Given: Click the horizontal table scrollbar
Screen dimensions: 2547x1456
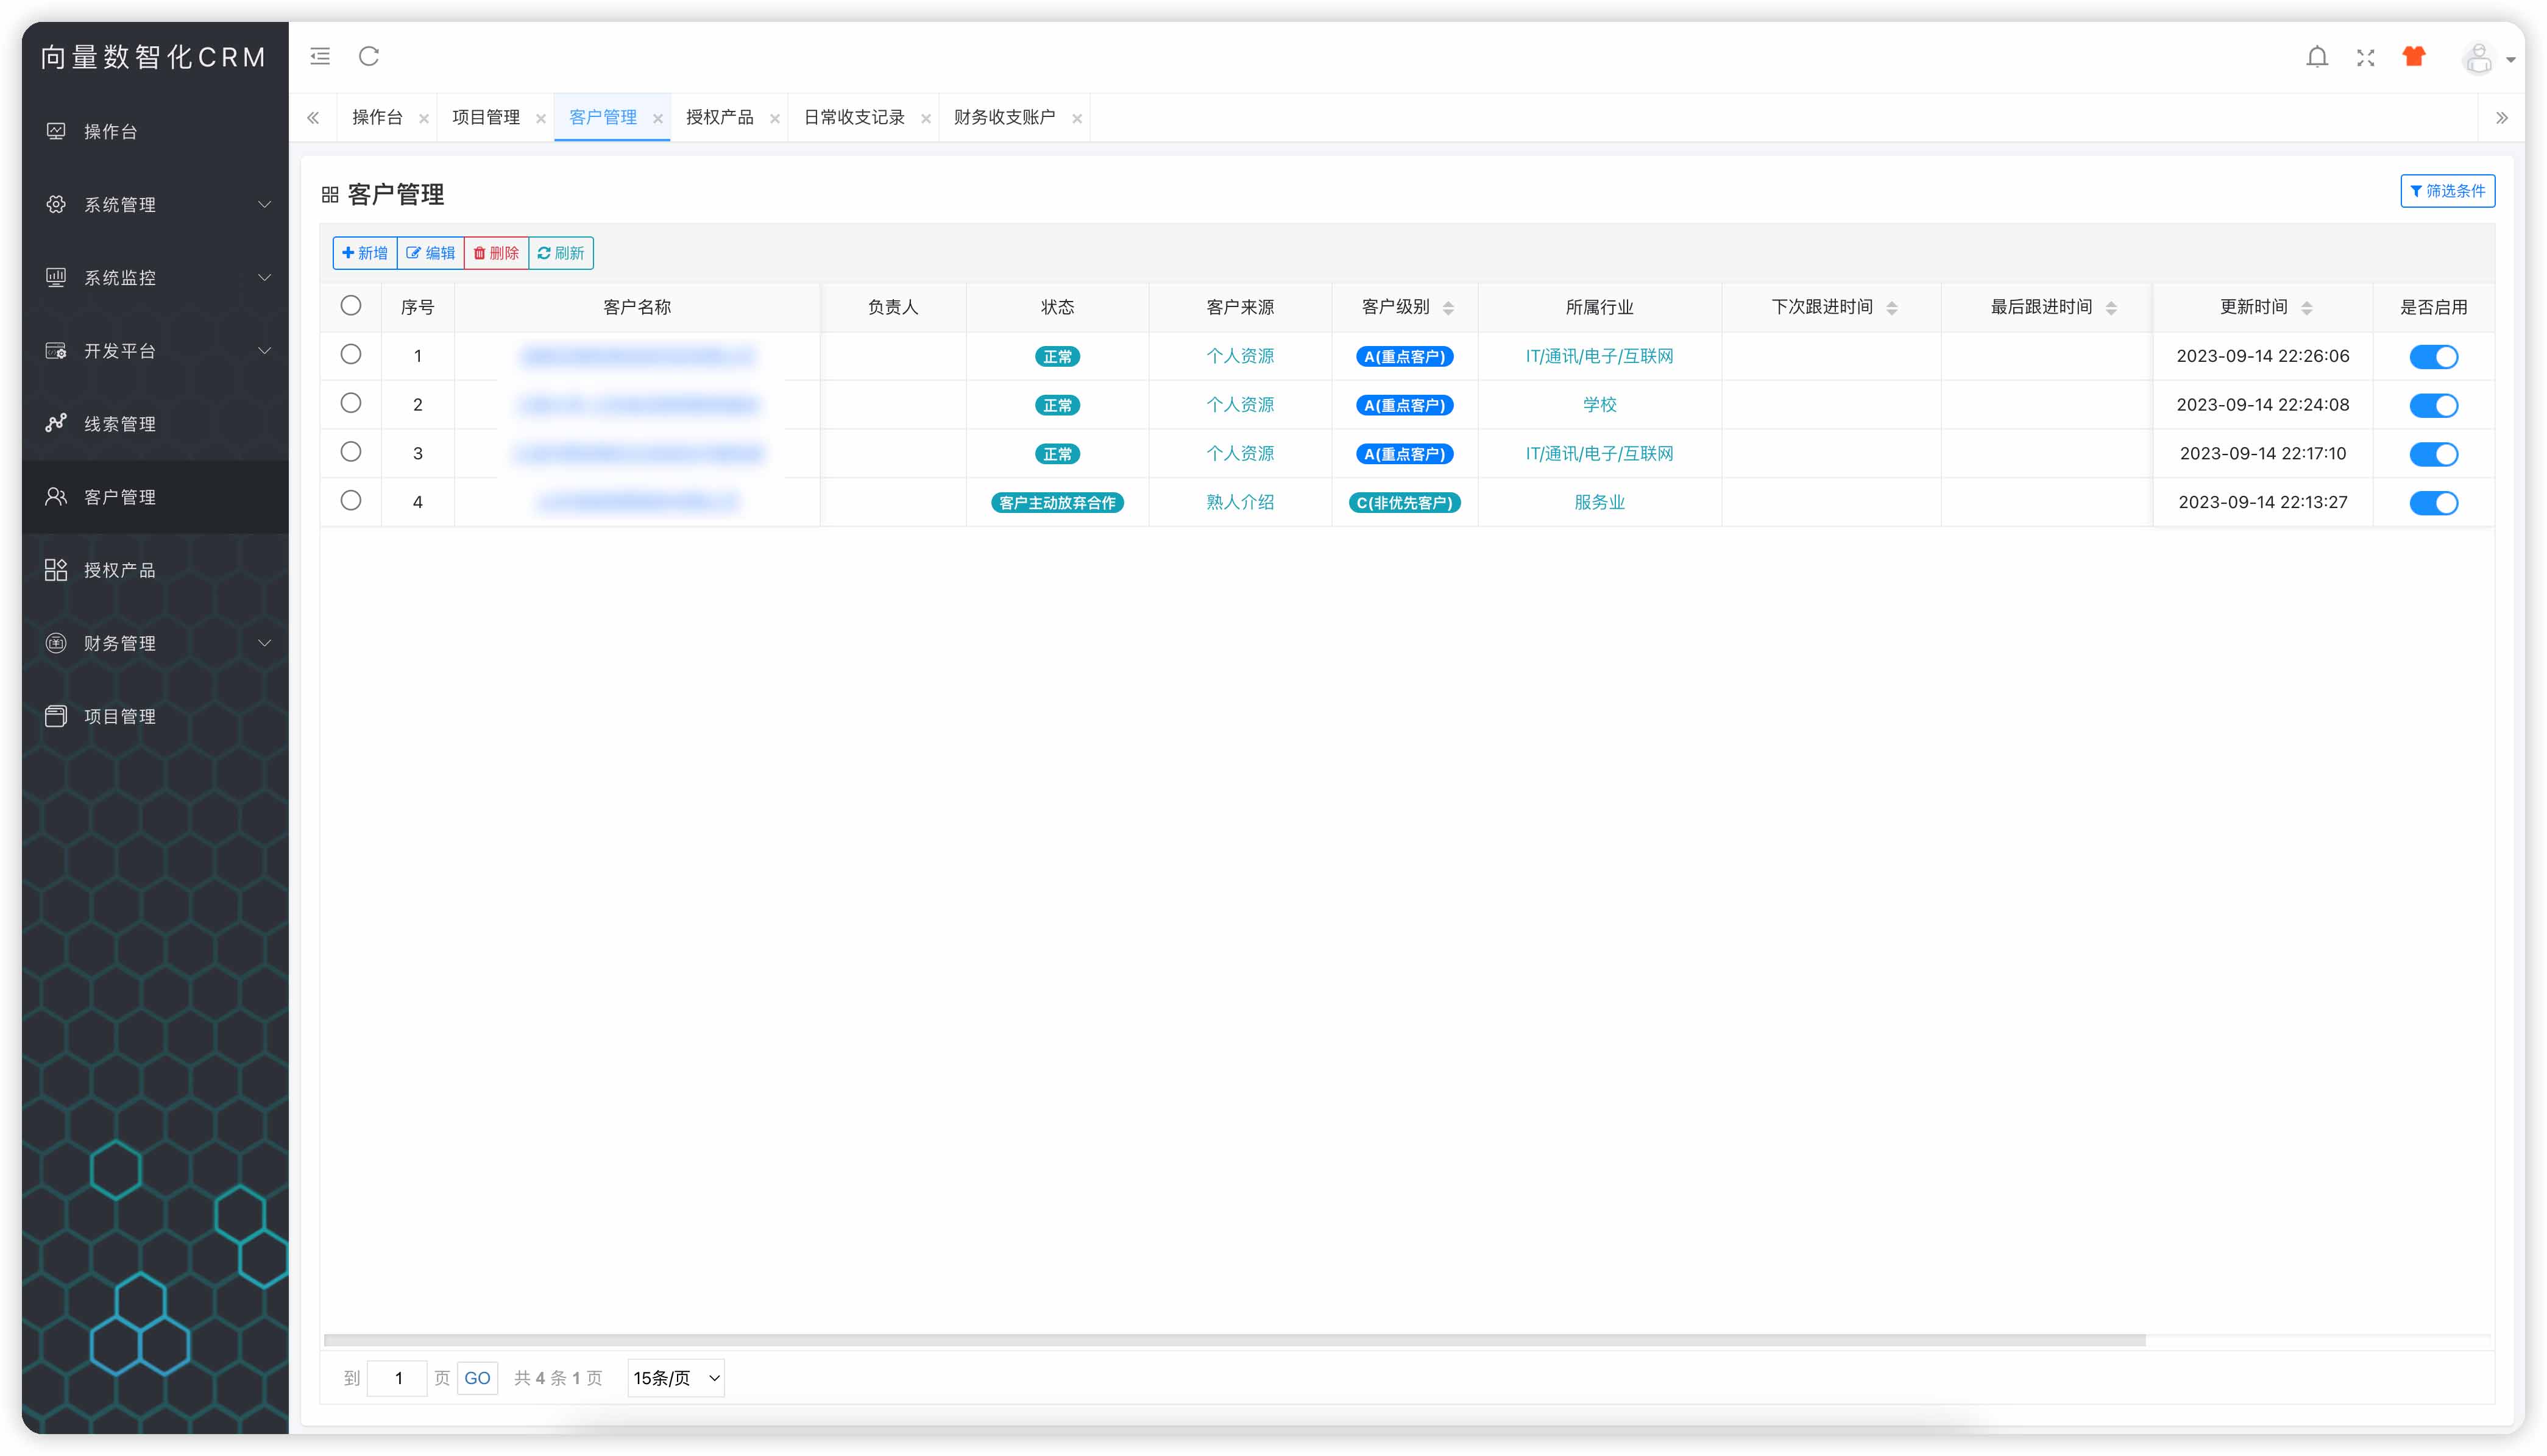Looking at the screenshot, I should click(1234, 1340).
